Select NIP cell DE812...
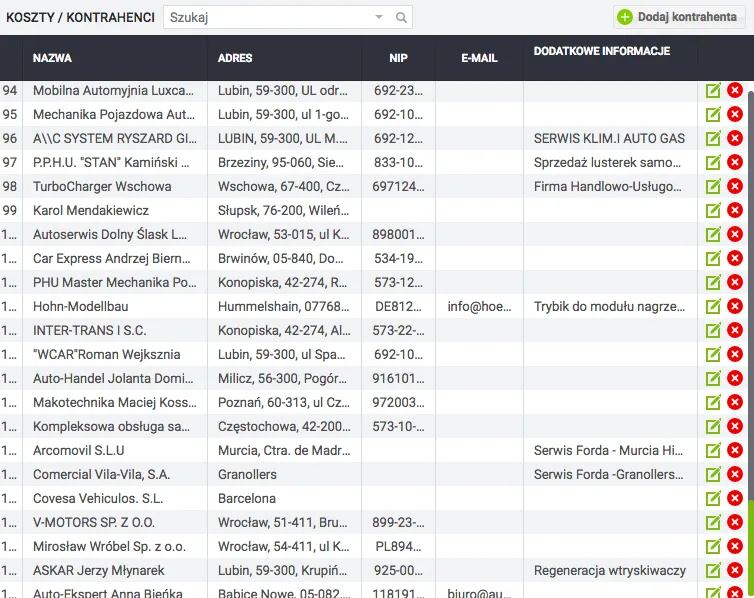The image size is (754, 598). coord(399,307)
